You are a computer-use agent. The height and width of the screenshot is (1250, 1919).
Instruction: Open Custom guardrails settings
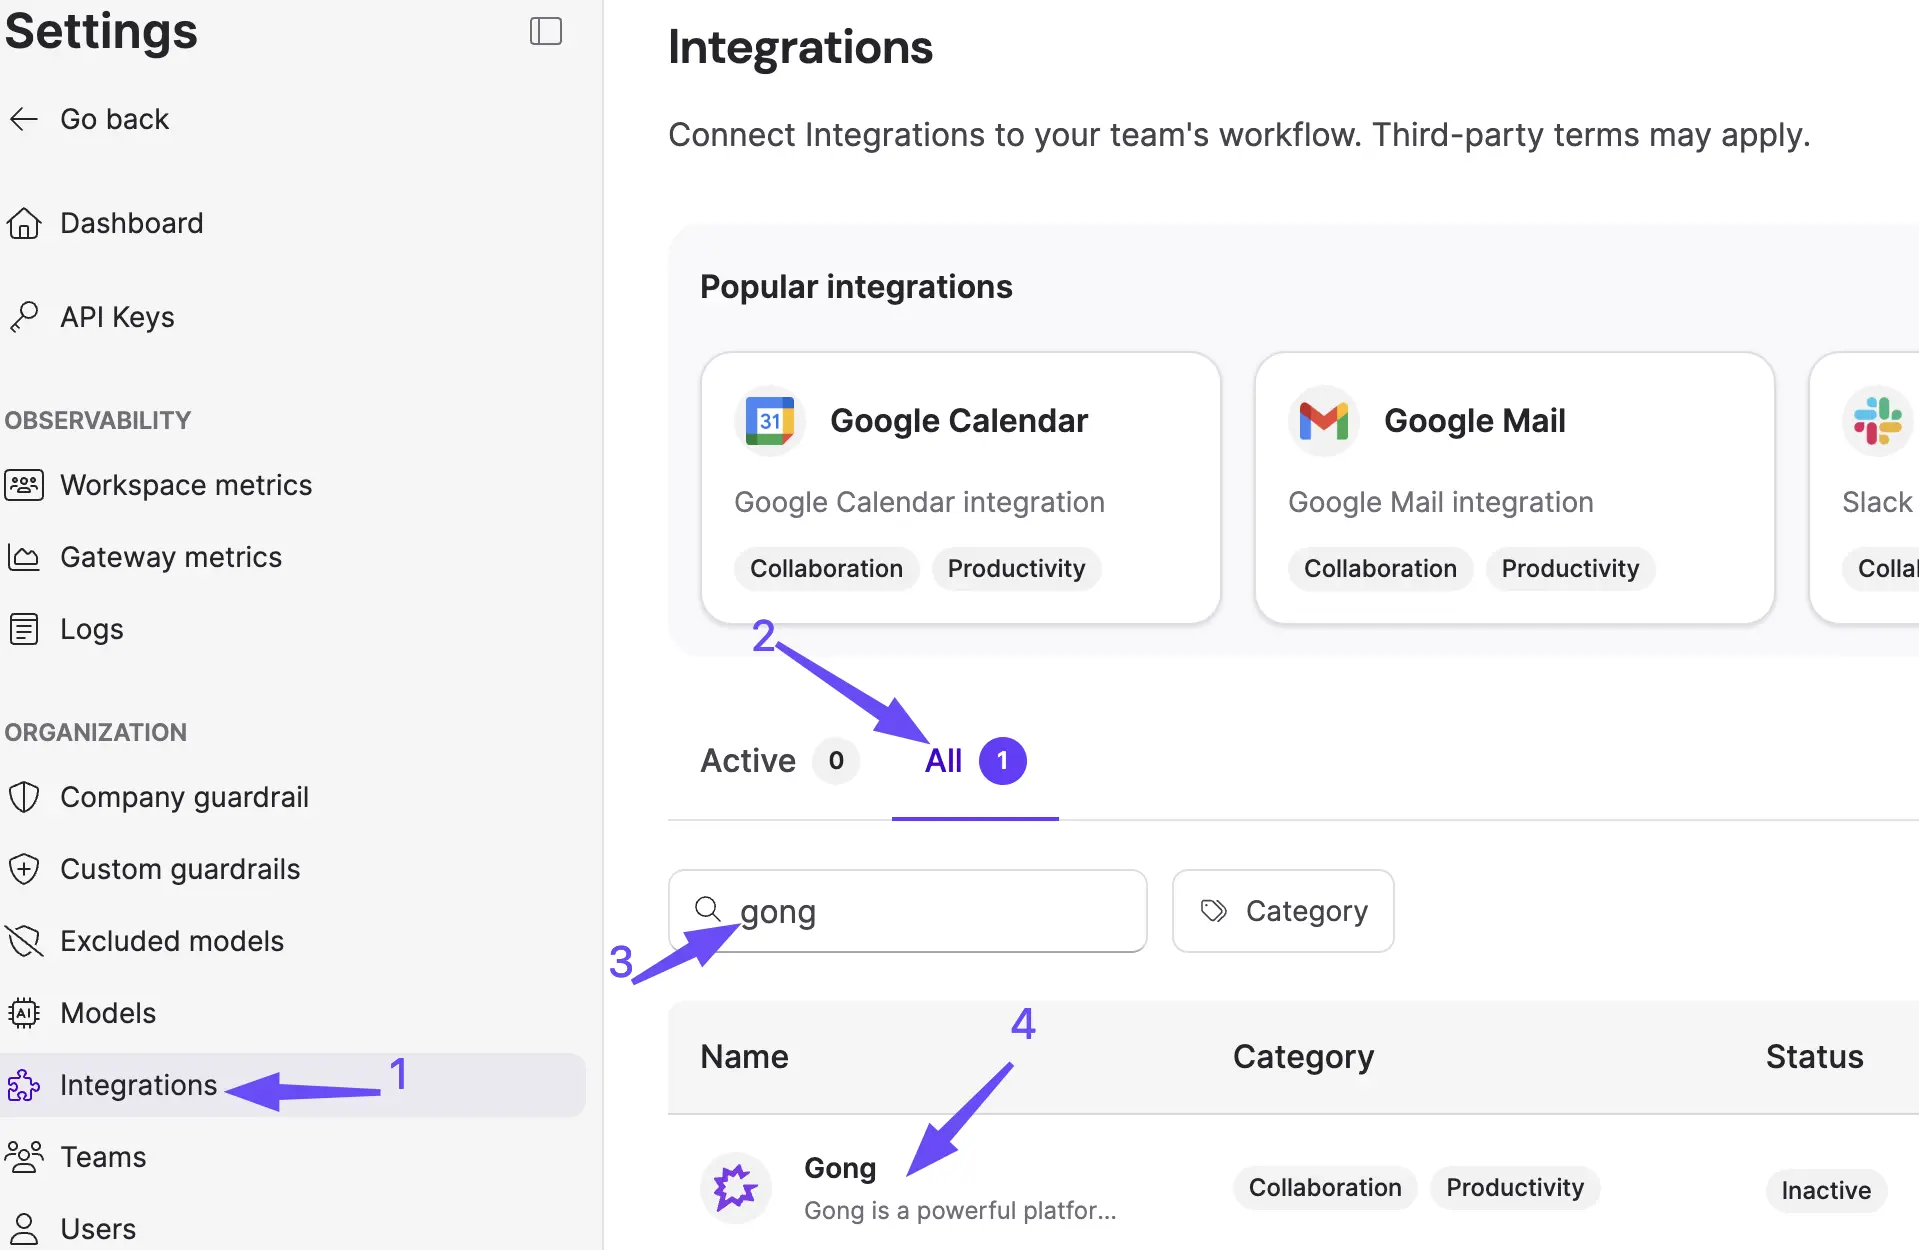pos(180,869)
